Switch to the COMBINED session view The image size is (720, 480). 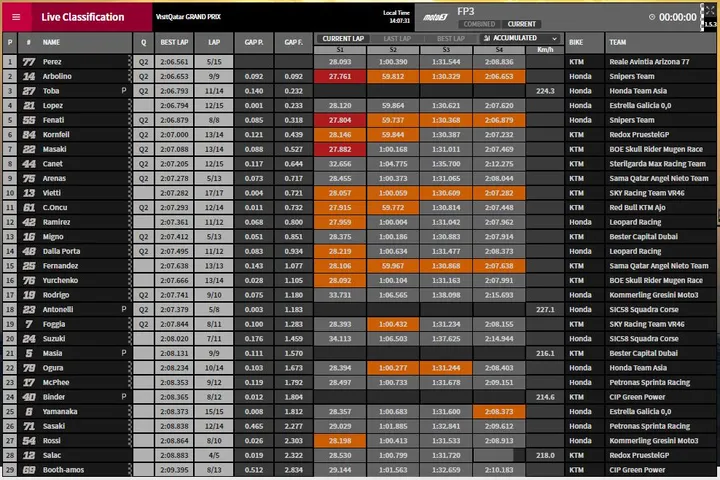pos(479,24)
